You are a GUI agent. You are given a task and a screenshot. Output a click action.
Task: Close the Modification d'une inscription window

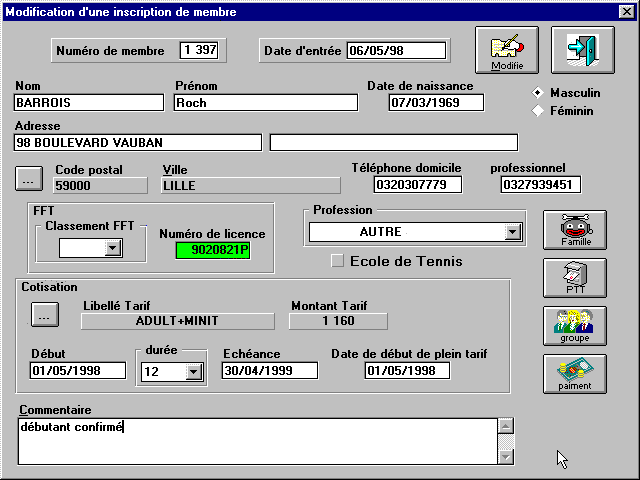626,11
